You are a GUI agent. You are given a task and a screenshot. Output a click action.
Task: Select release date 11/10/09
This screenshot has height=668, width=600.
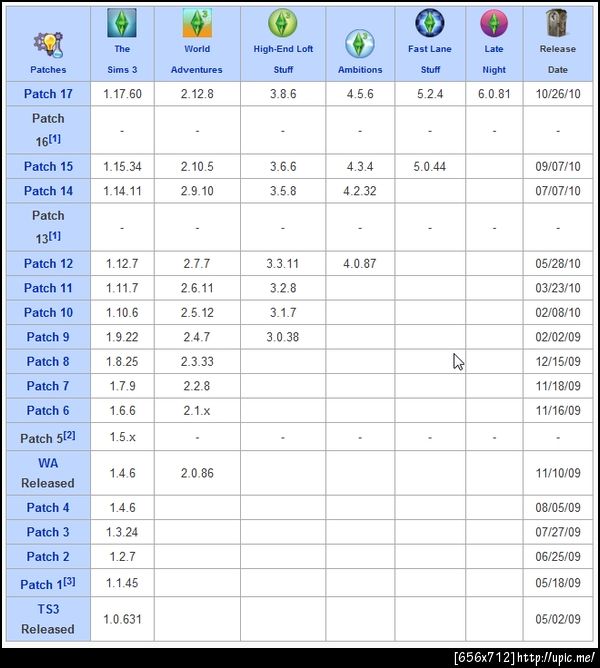click(x=558, y=473)
